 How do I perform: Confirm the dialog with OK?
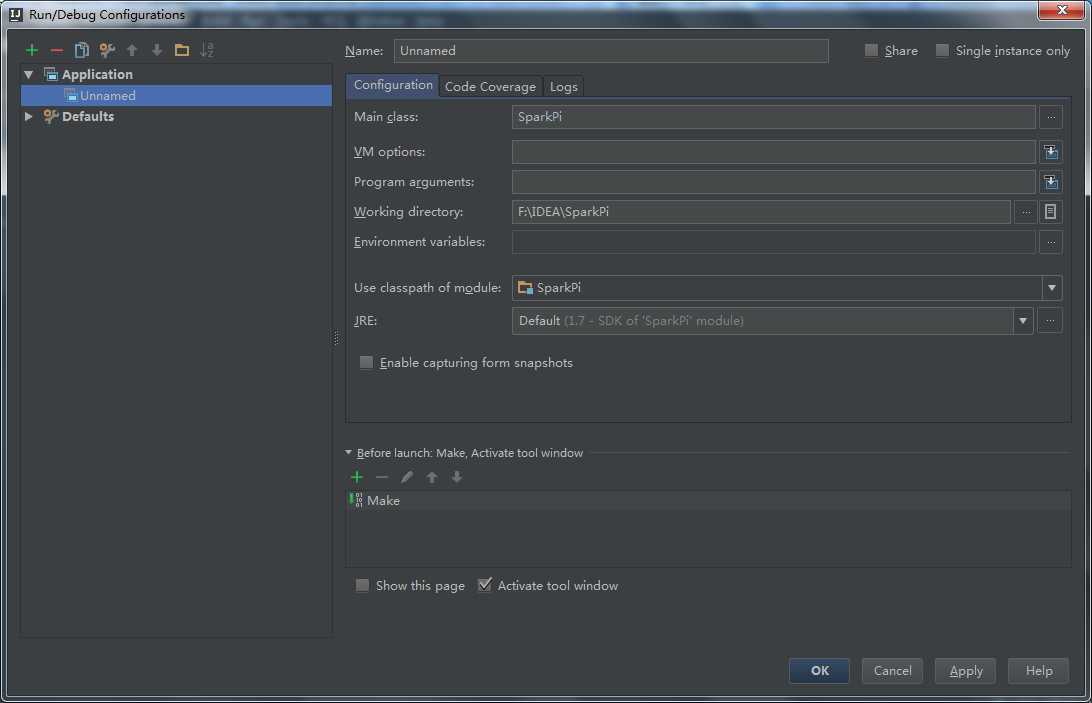(x=819, y=670)
